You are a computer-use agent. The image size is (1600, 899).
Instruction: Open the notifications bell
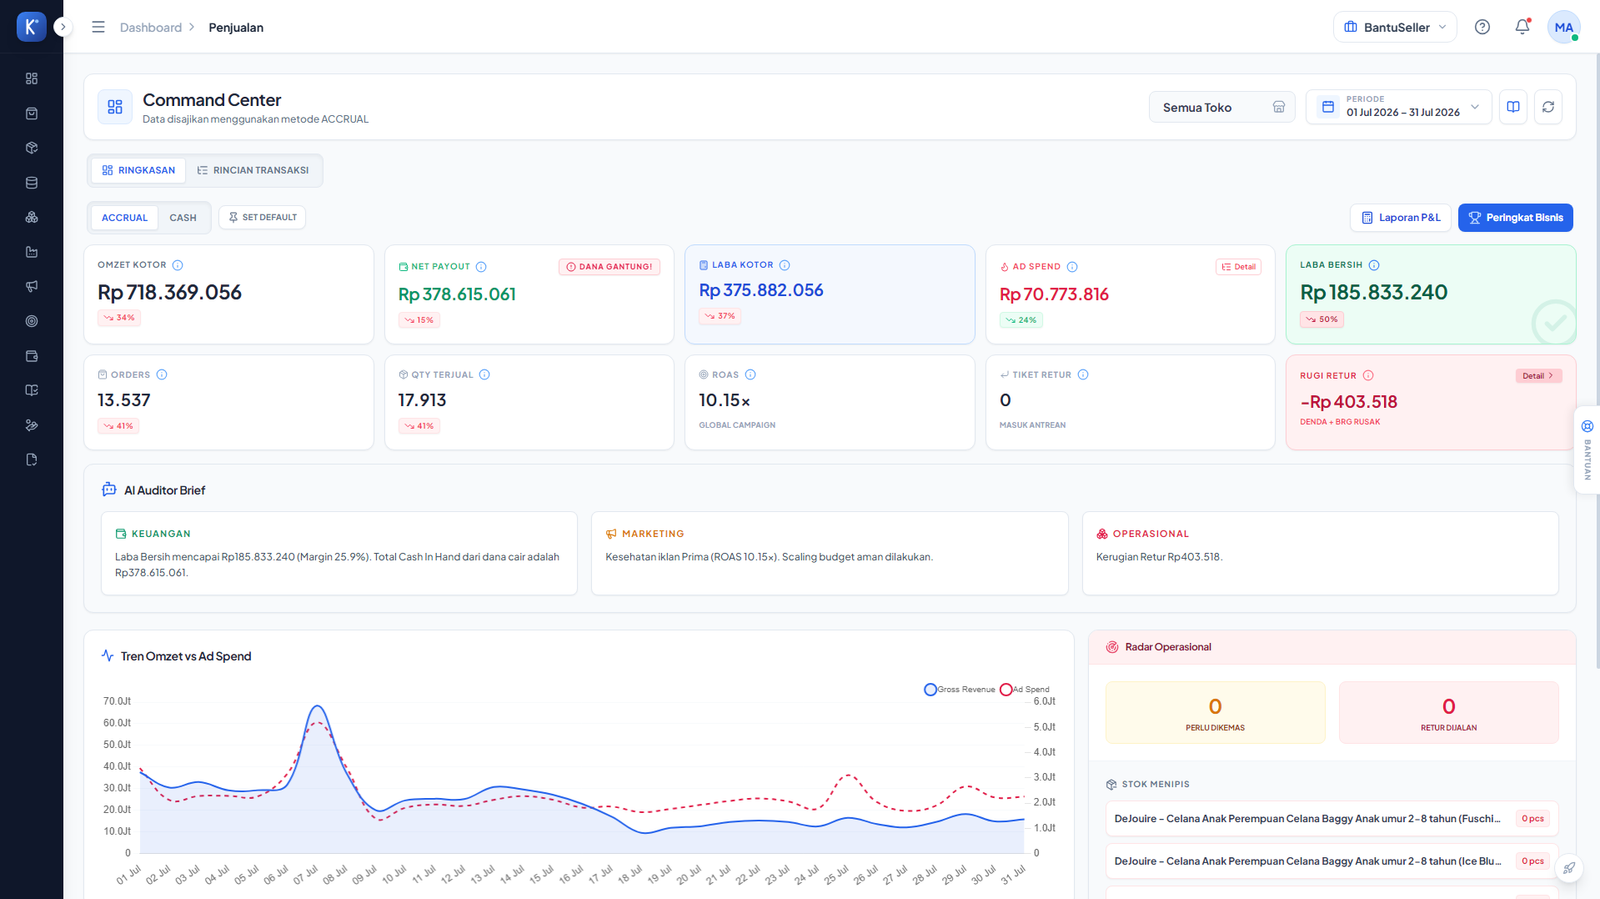tap(1522, 27)
